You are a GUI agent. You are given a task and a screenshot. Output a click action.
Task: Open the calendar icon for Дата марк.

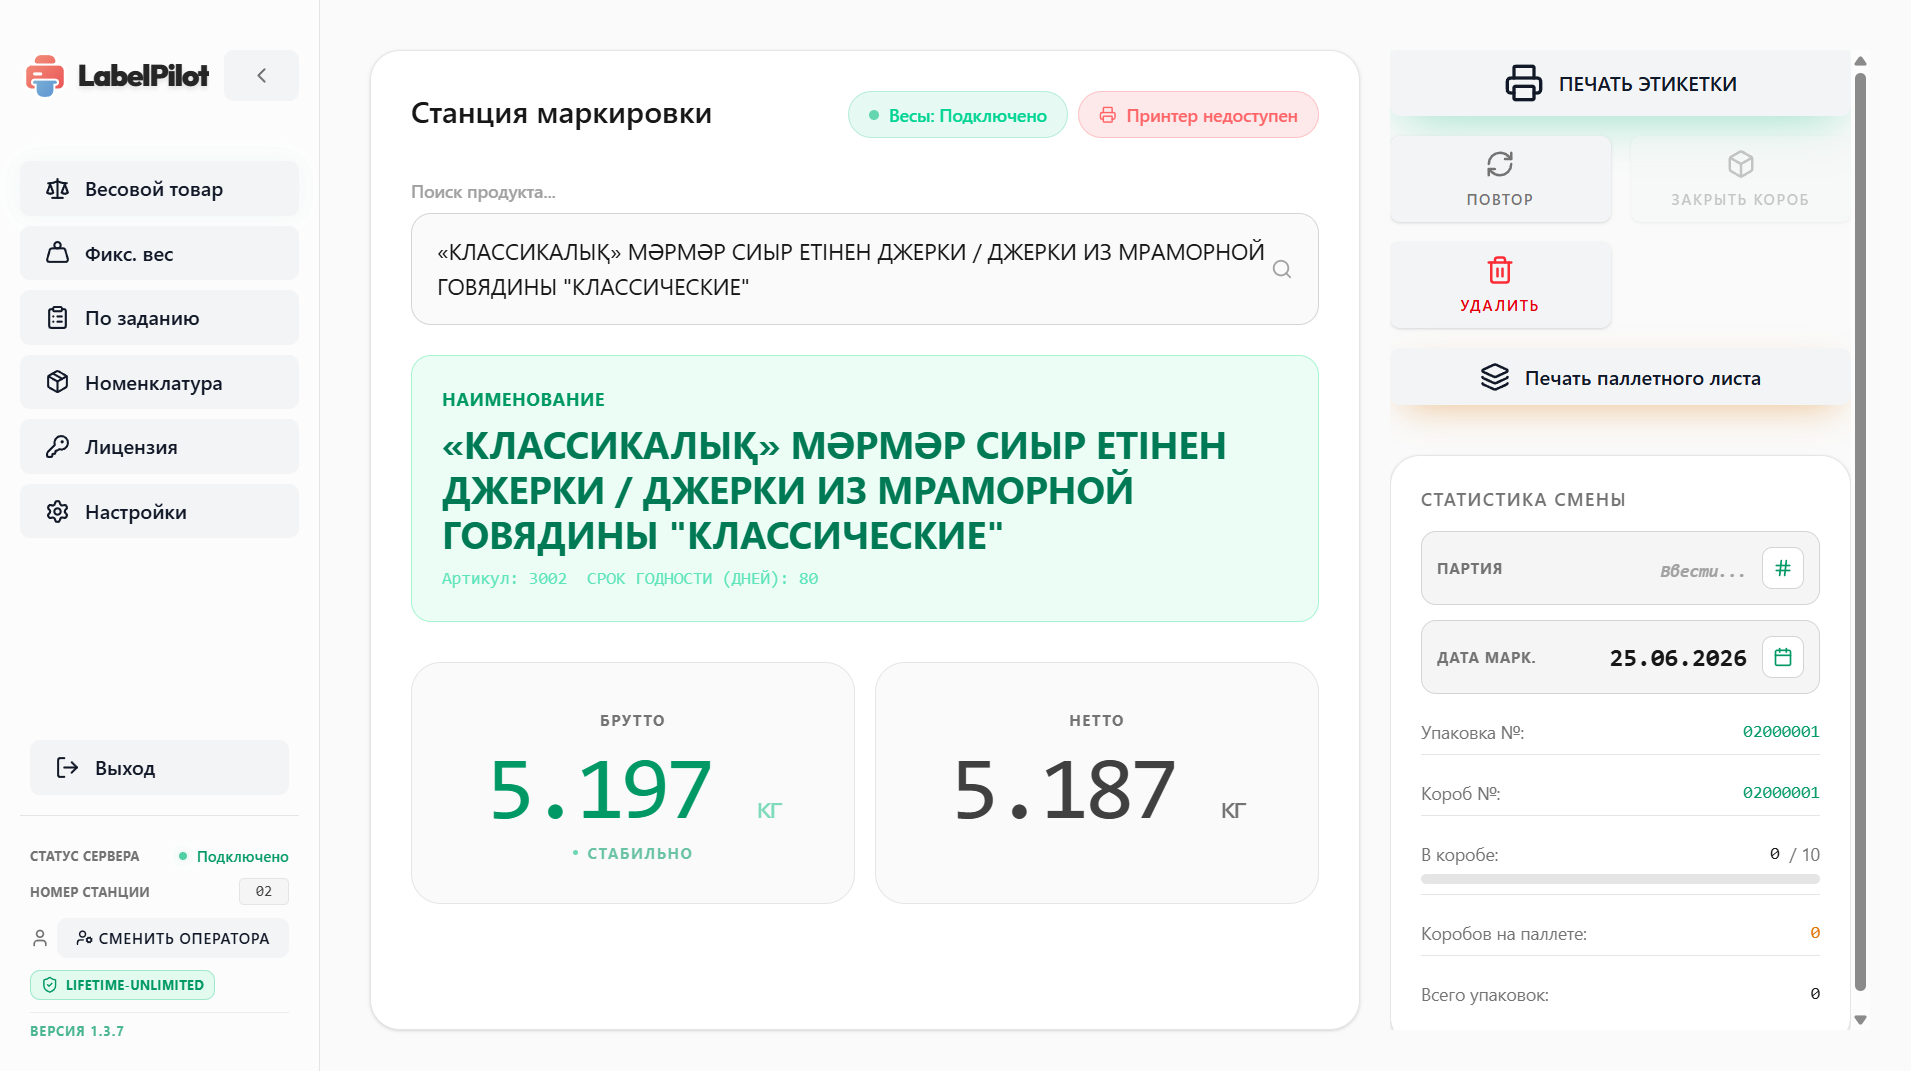pos(1782,657)
